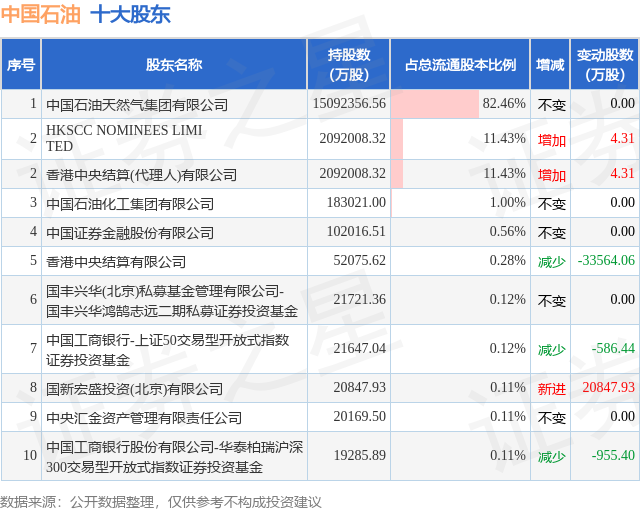Click shareholder 香港中央结算有限公司 in row 5
Screen dimensions: 640x511
[x=116, y=262]
